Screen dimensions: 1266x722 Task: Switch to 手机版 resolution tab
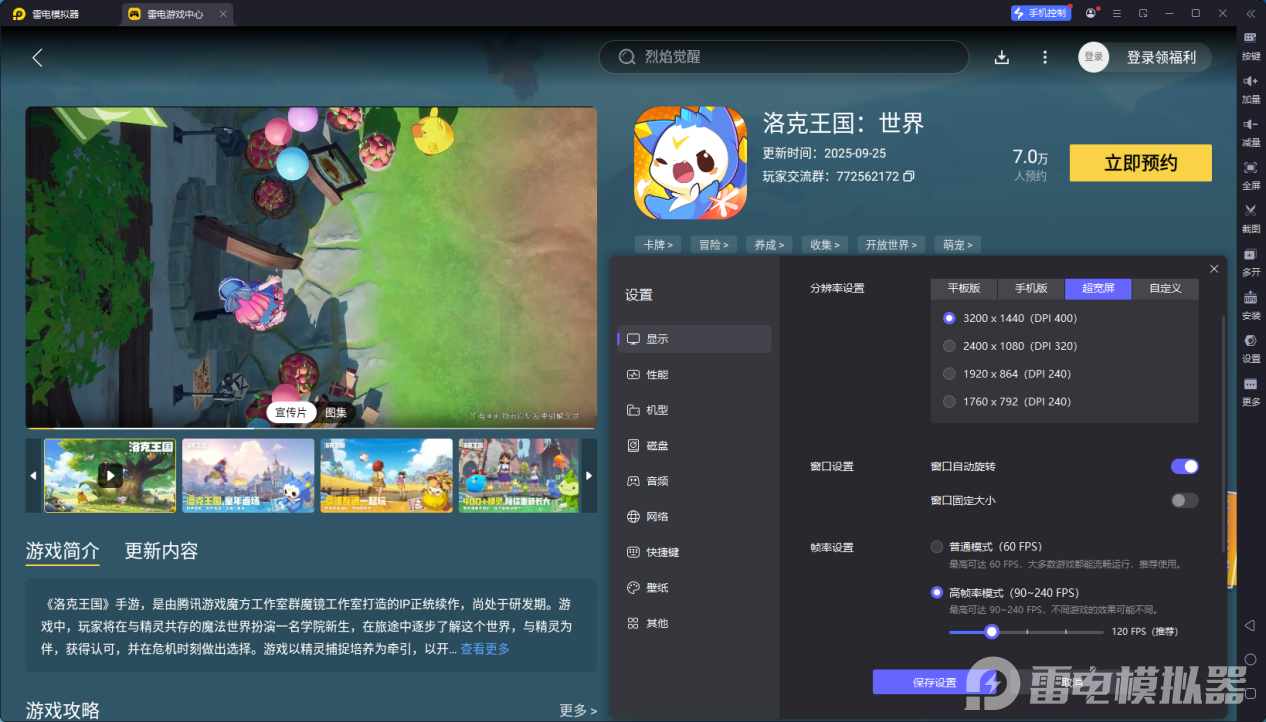(1031, 288)
